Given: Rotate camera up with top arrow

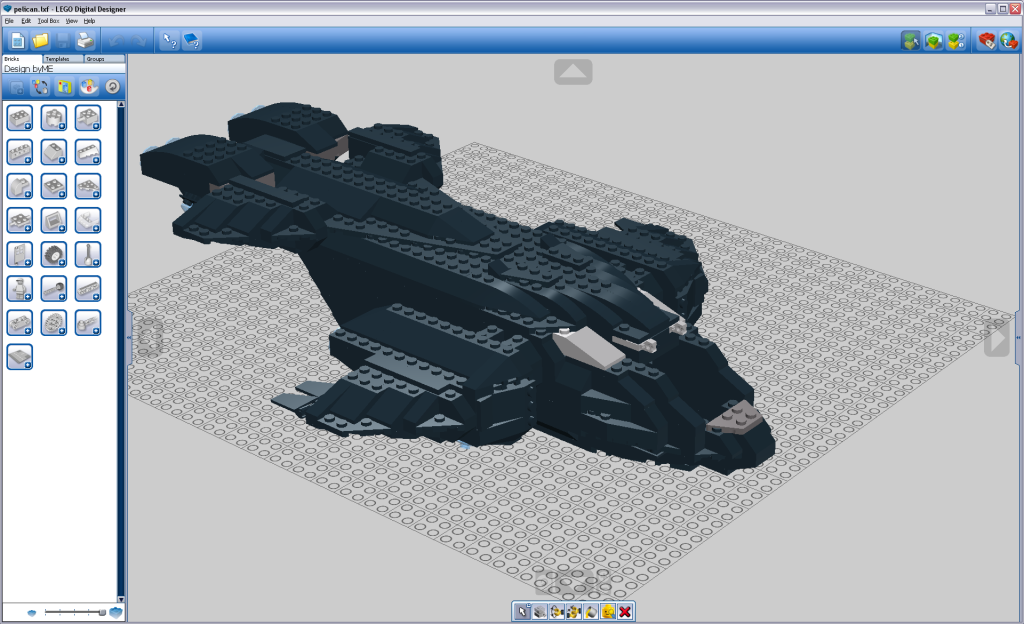Looking at the screenshot, I should coord(573,72).
